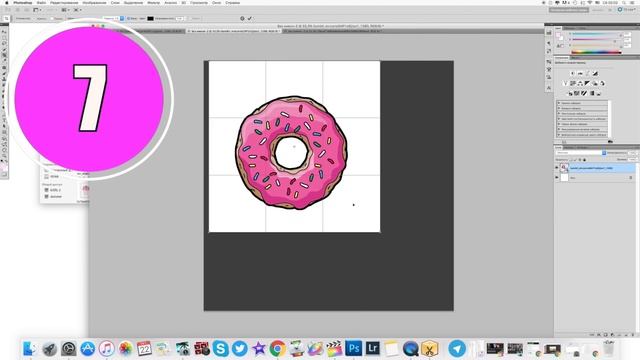The image size is (640, 360).
Task: Expand the Curves presets group
Action: 559,109
